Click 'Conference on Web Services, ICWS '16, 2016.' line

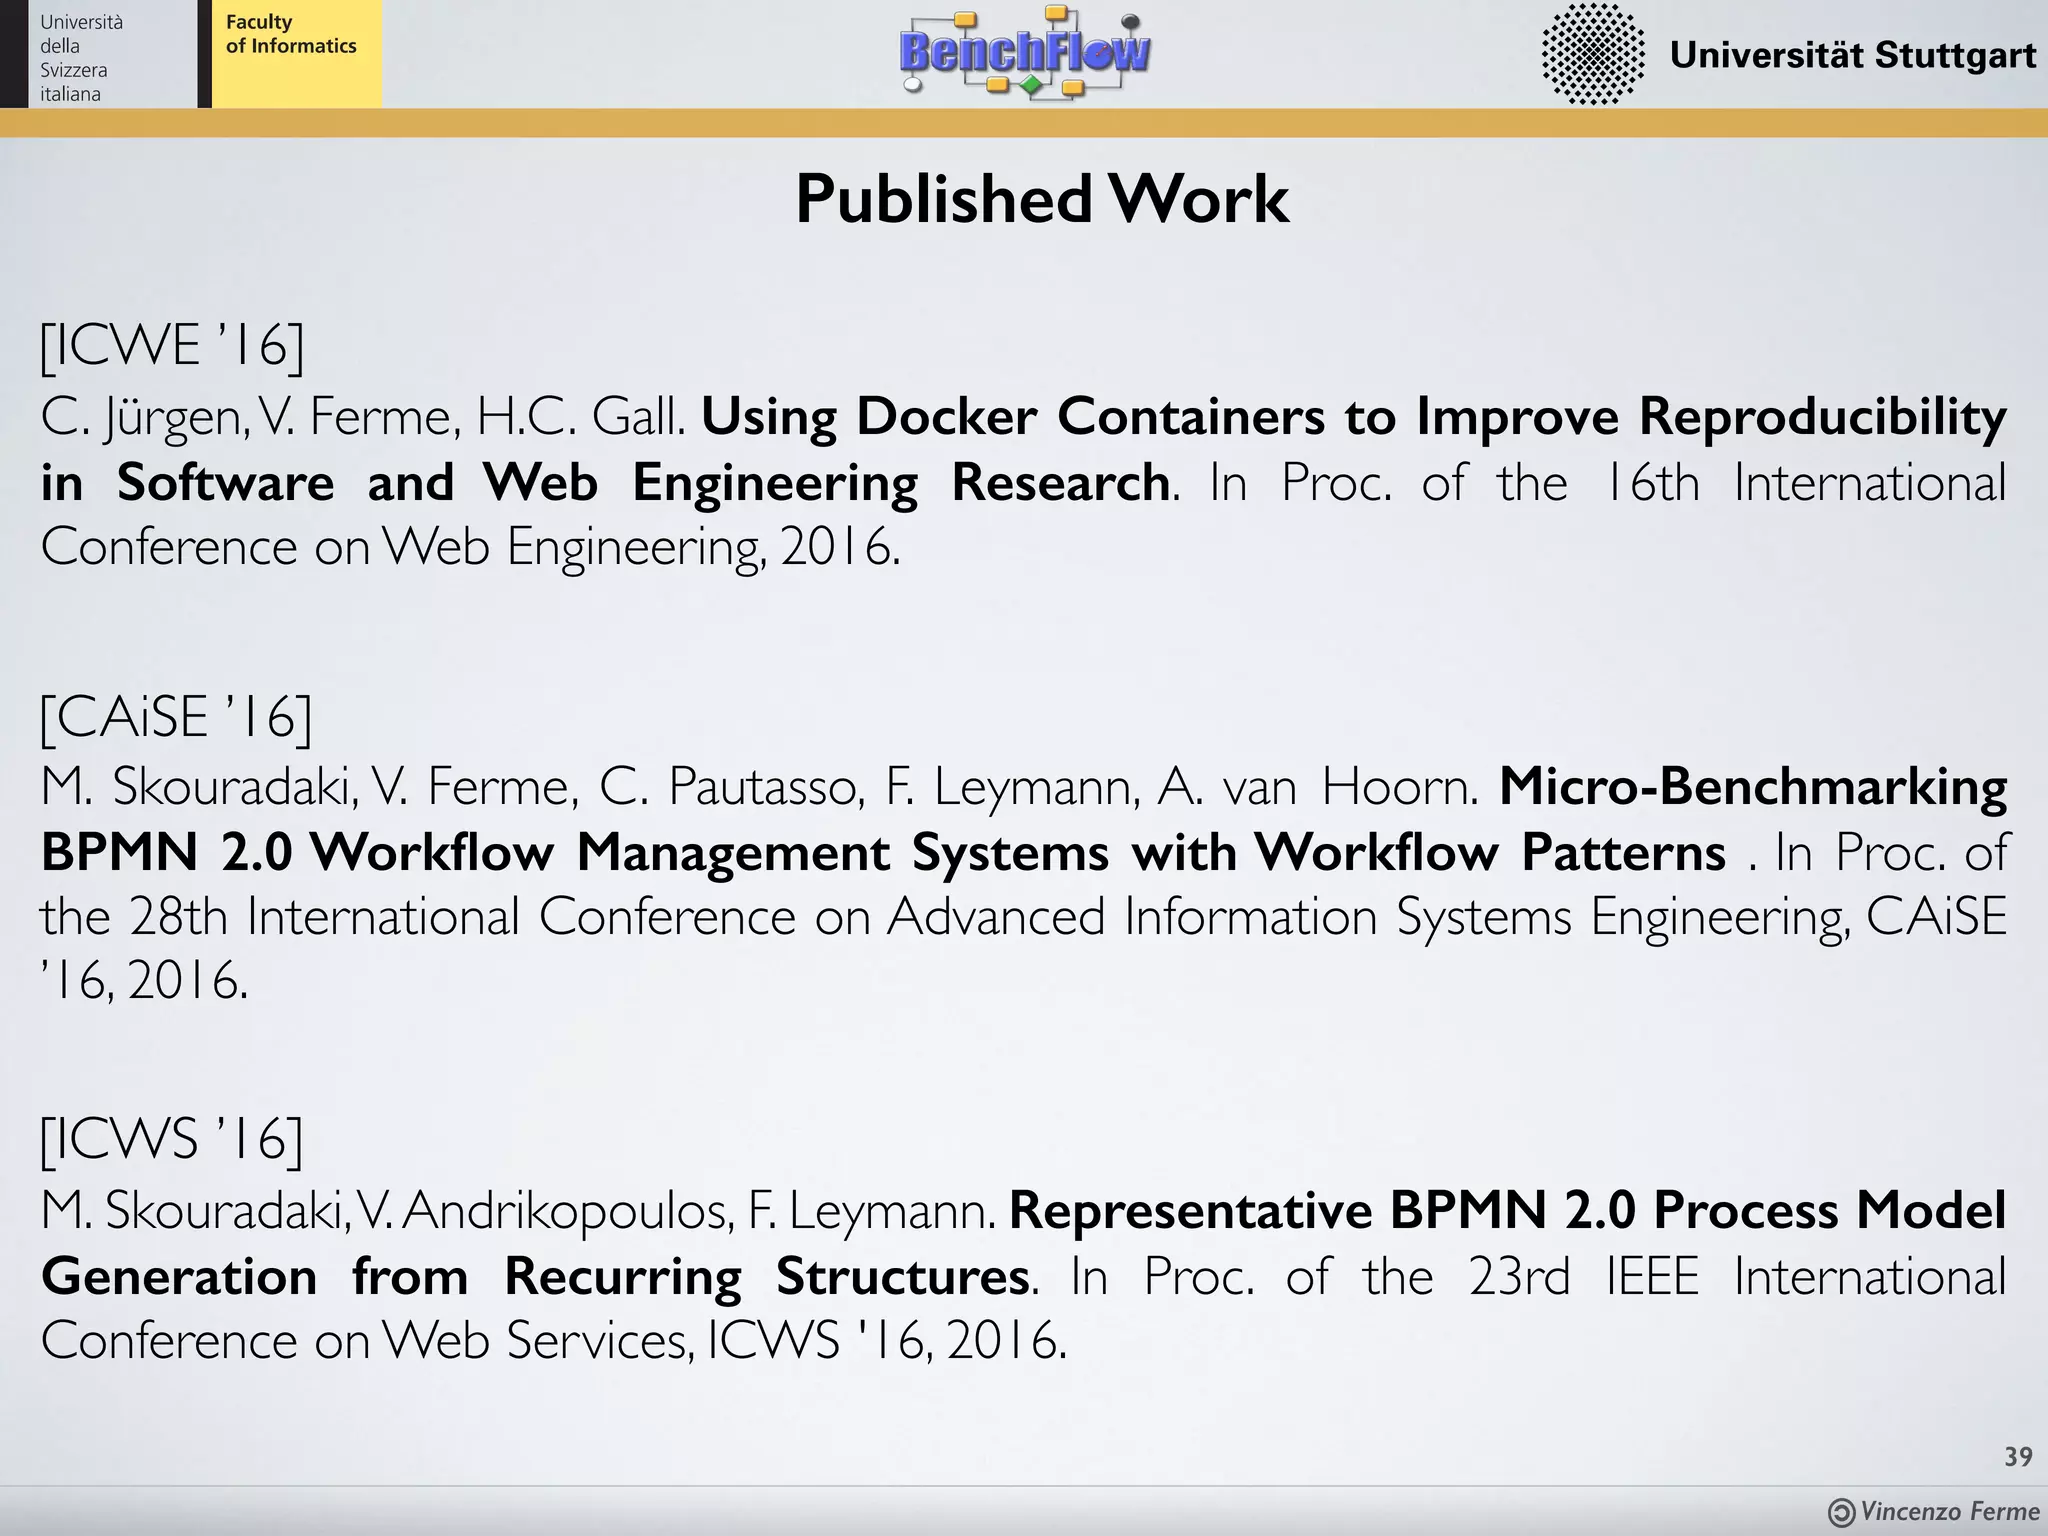tap(554, 1340)
